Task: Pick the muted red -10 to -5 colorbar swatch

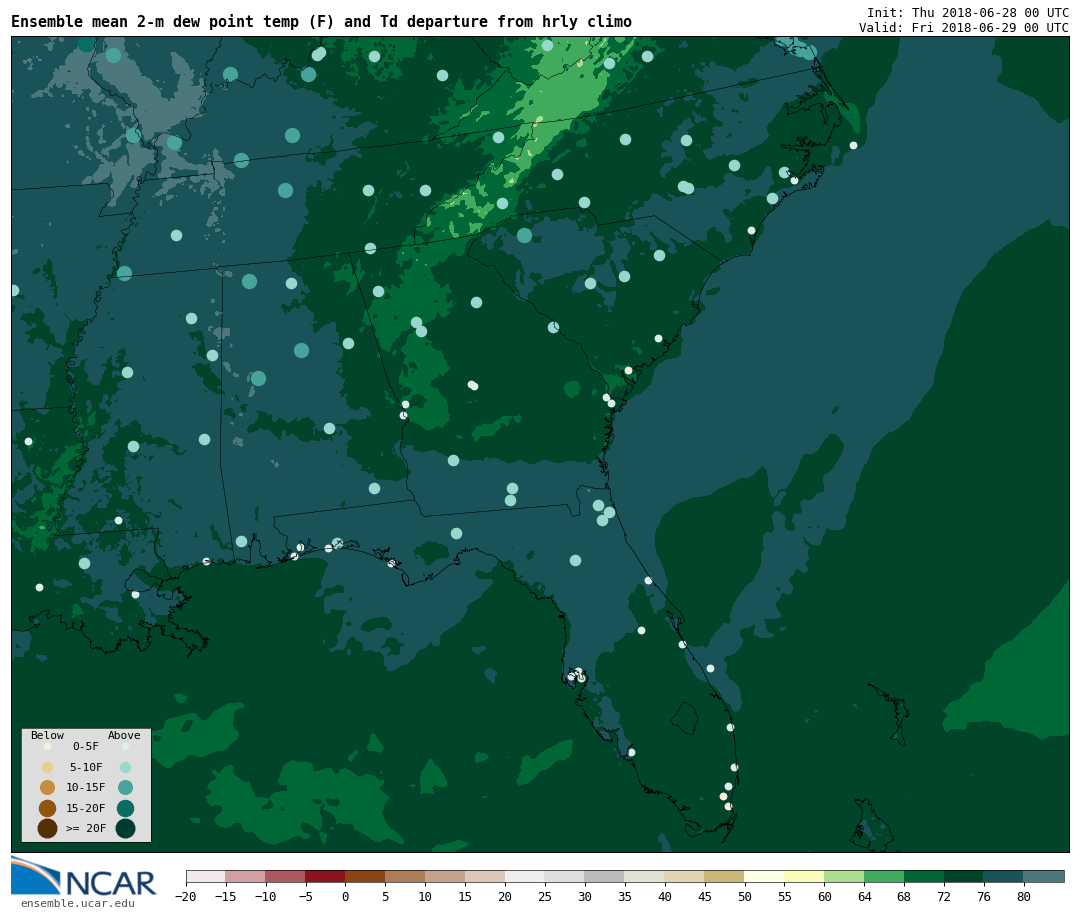Action: click(x=286, y=876)
